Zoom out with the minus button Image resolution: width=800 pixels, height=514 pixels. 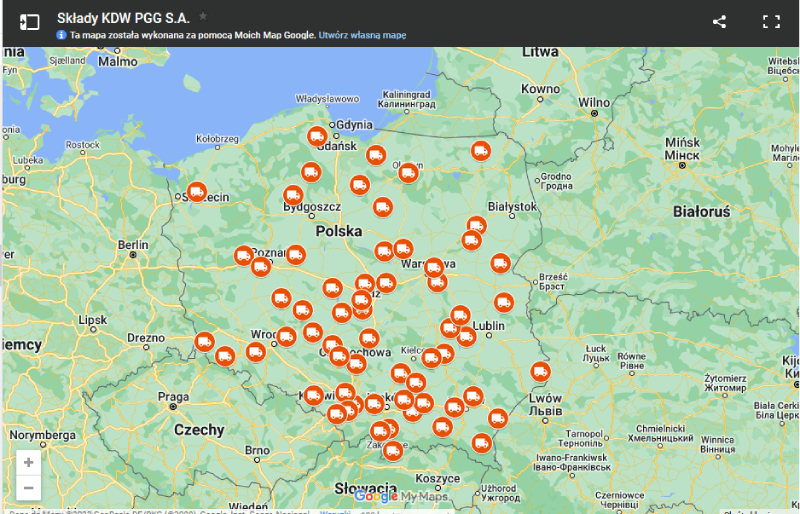click(x=29, y=487)
